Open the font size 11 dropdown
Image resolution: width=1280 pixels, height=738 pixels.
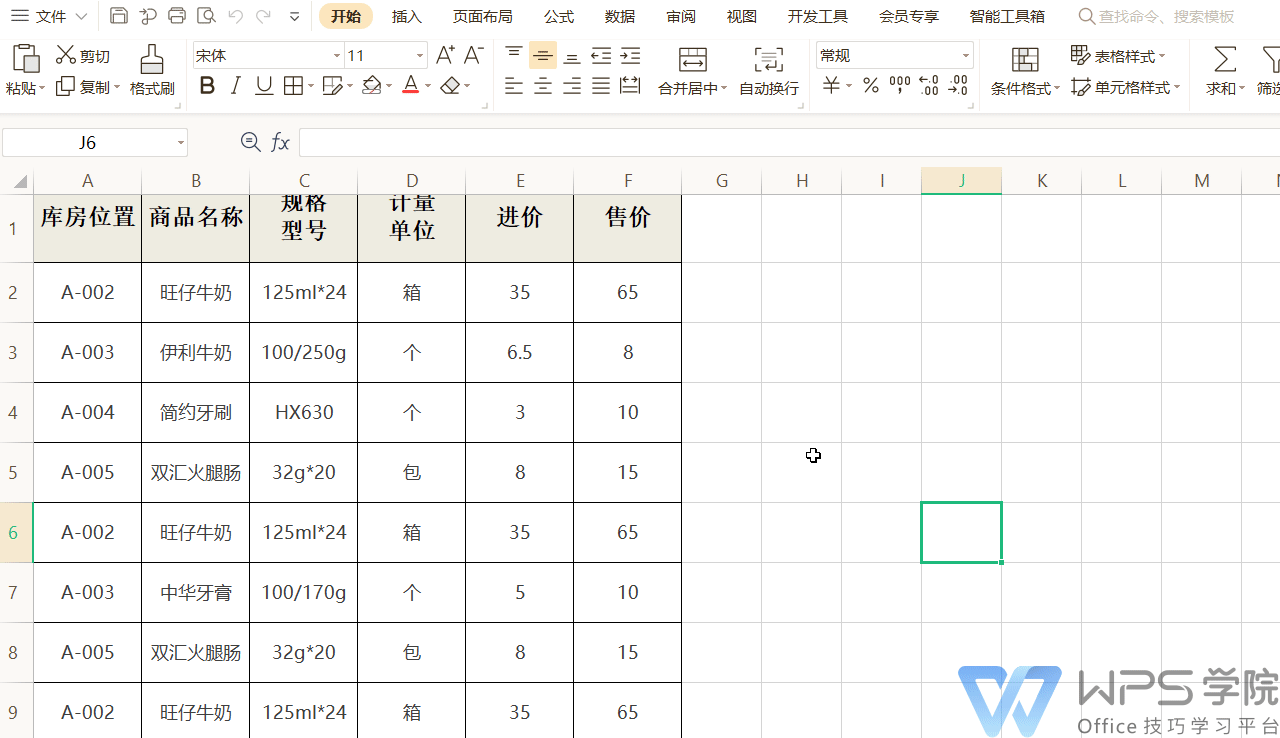tap(420, 56)
